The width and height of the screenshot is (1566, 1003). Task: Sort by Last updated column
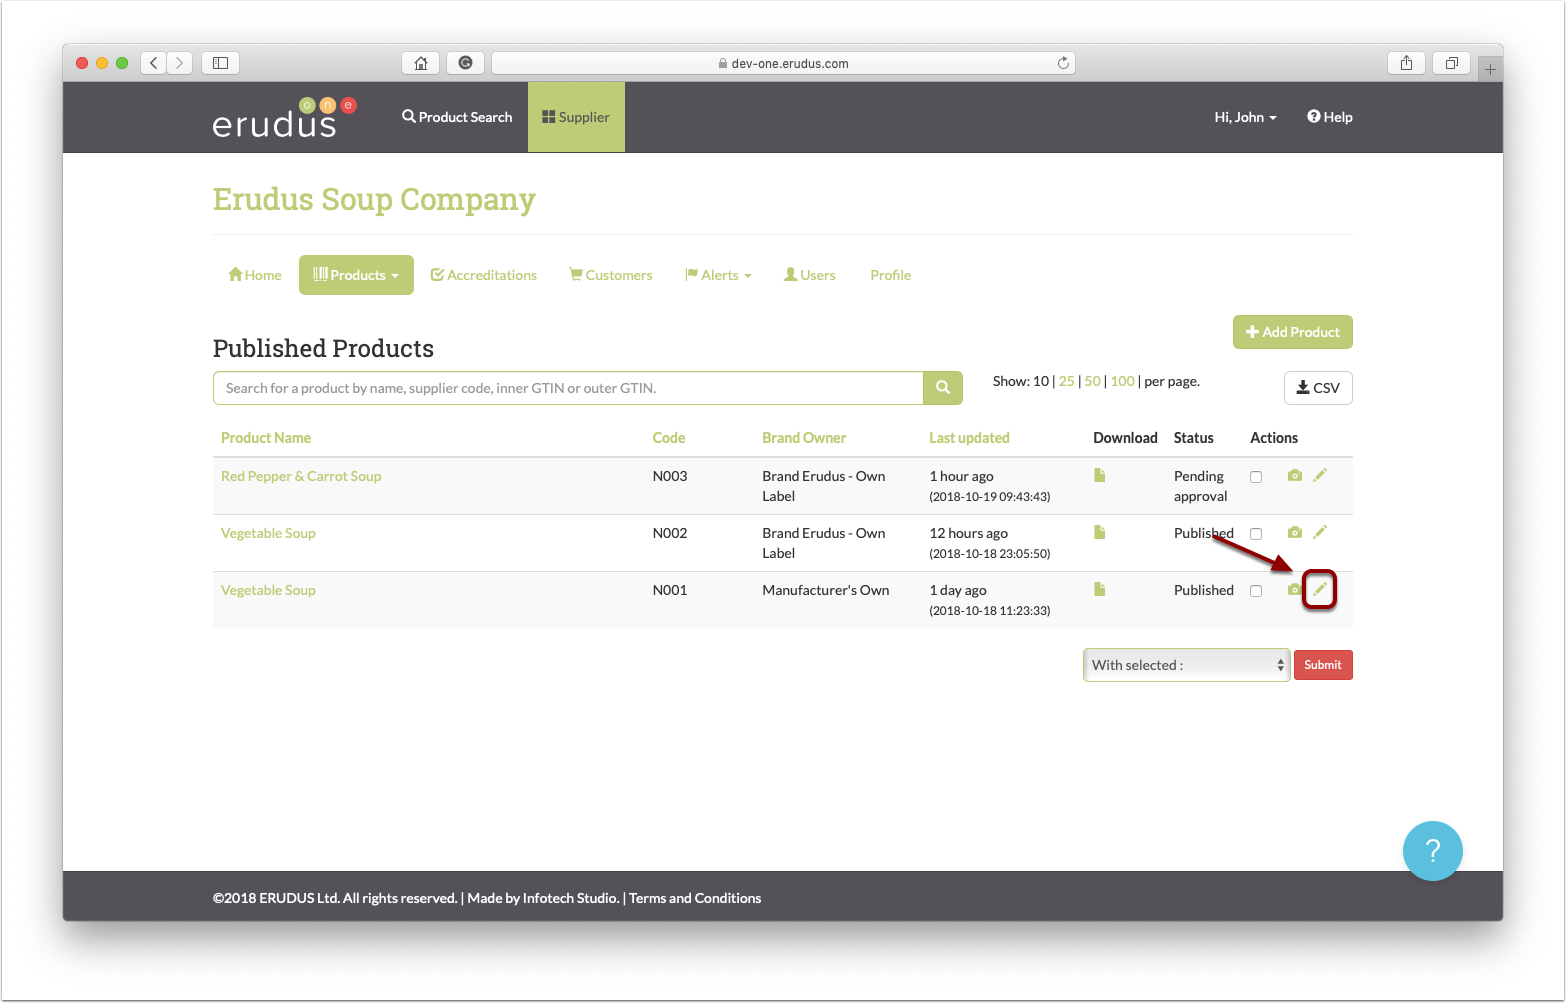pos(969,438)
